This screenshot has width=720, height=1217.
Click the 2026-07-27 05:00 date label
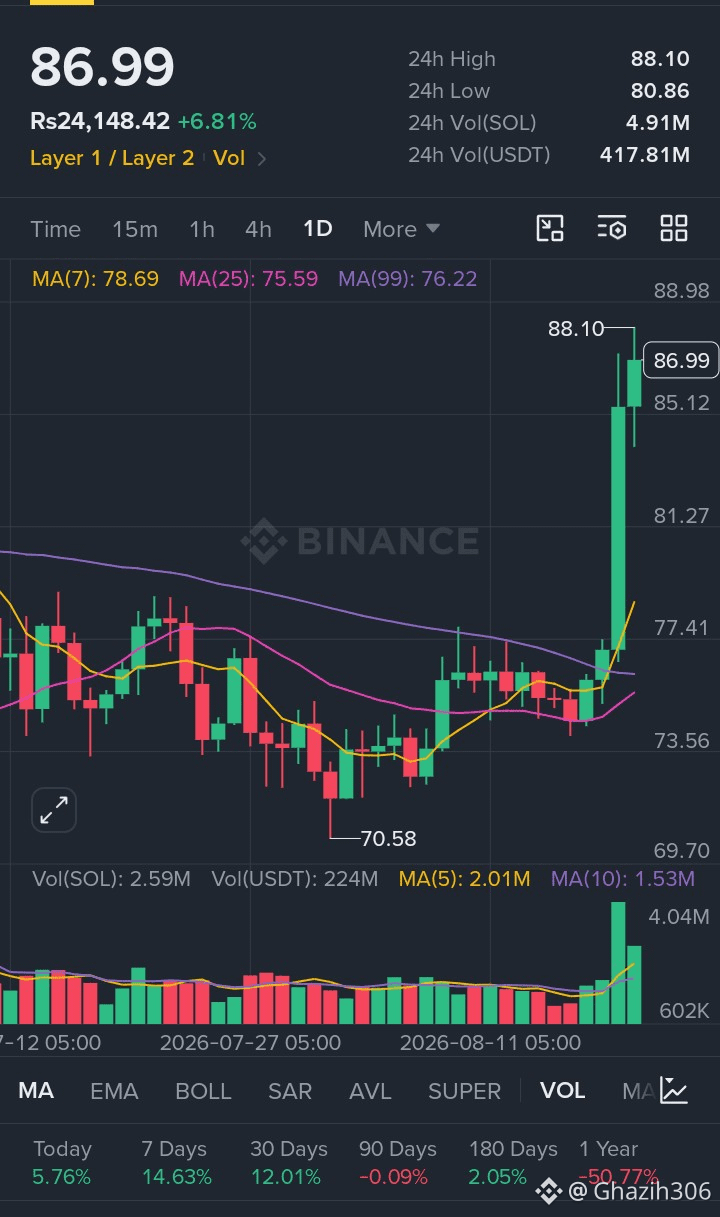pos(250,1042)
